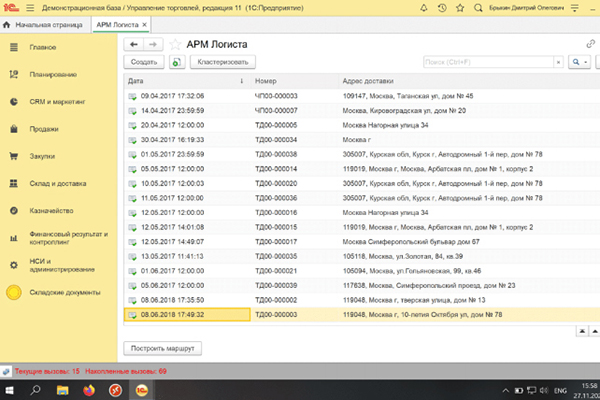
Task: Open the Продажи menu section
Action: pyautogui.click(x=44, y=128)
